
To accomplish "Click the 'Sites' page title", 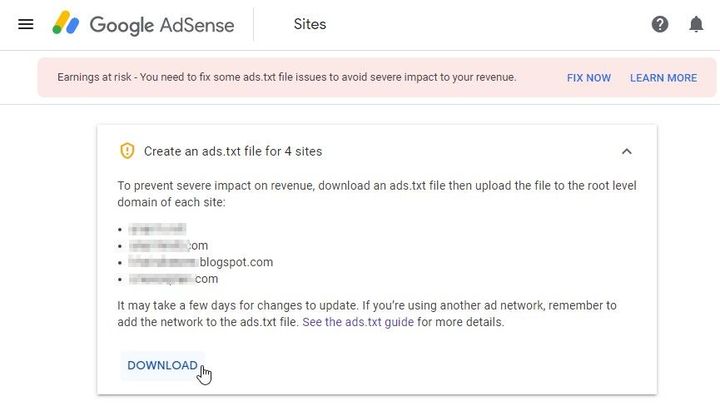I will 310,24.
